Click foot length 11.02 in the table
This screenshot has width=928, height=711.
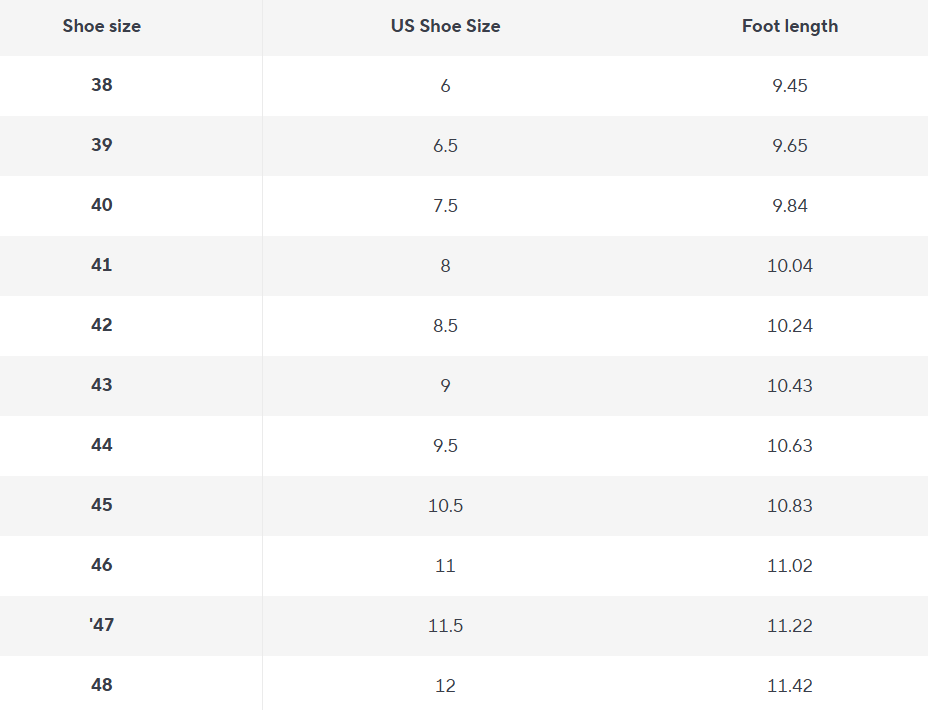[789, 565]
